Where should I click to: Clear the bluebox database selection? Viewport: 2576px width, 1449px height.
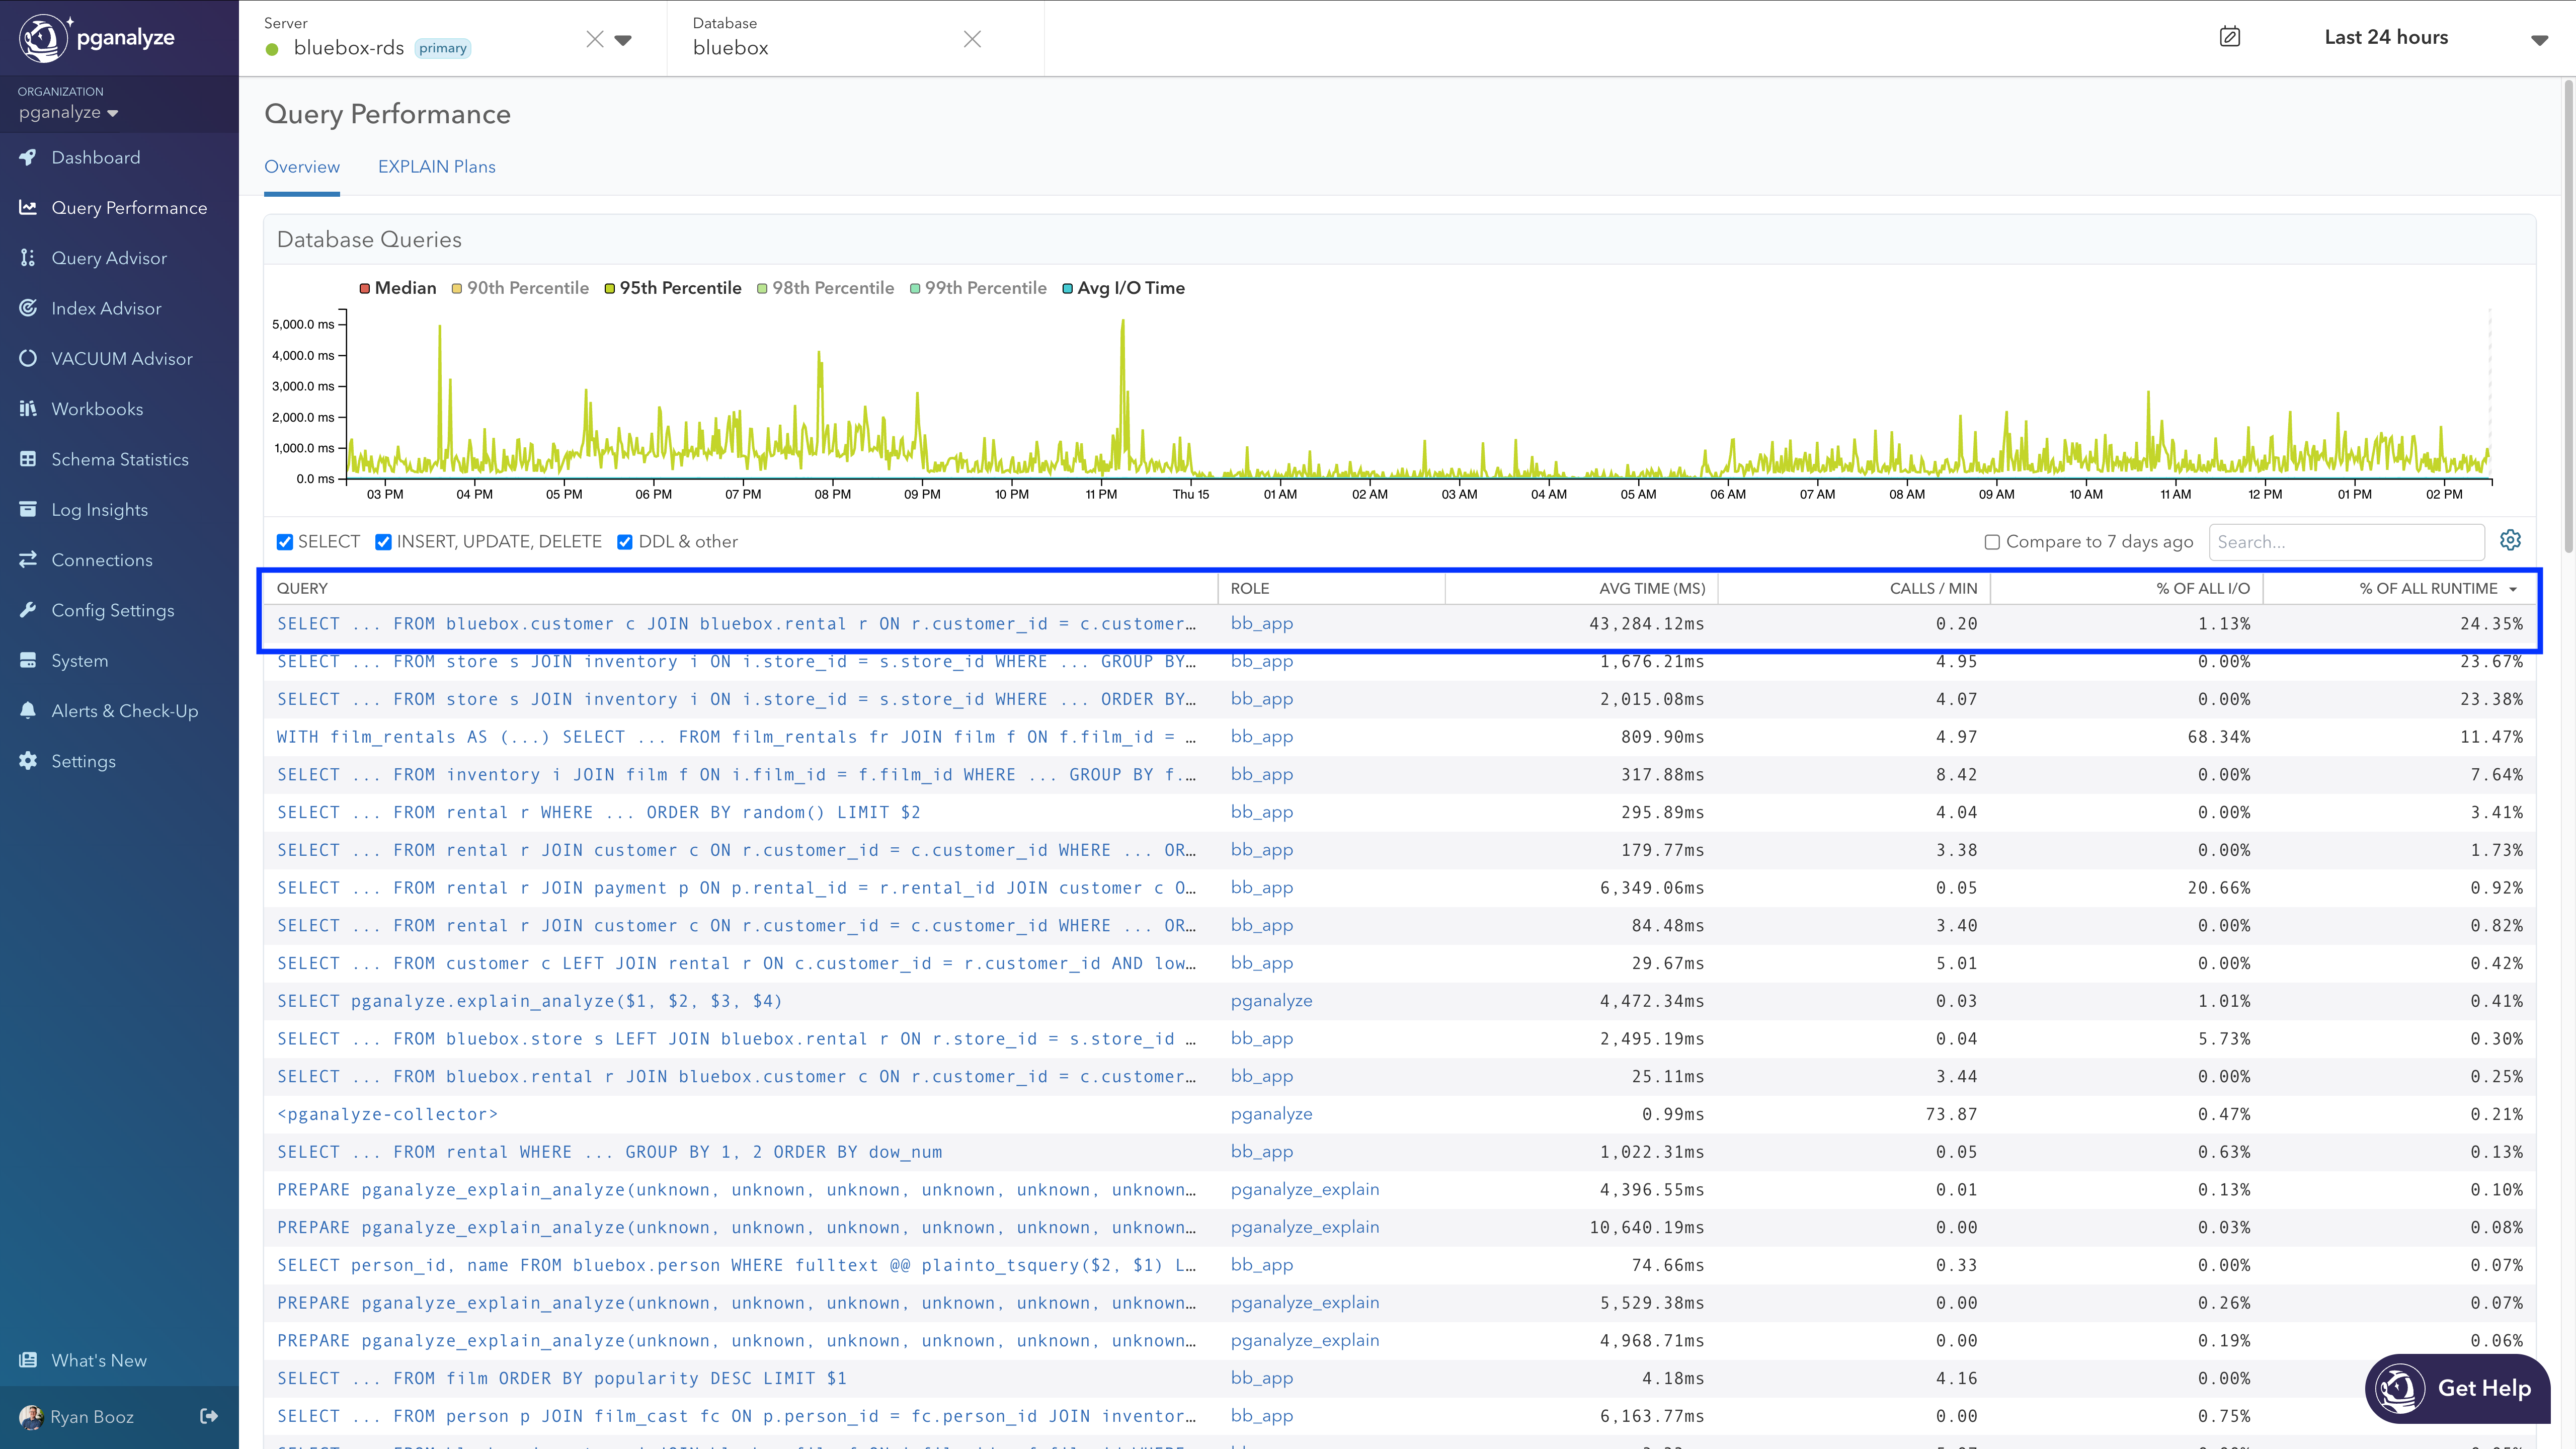972,39
